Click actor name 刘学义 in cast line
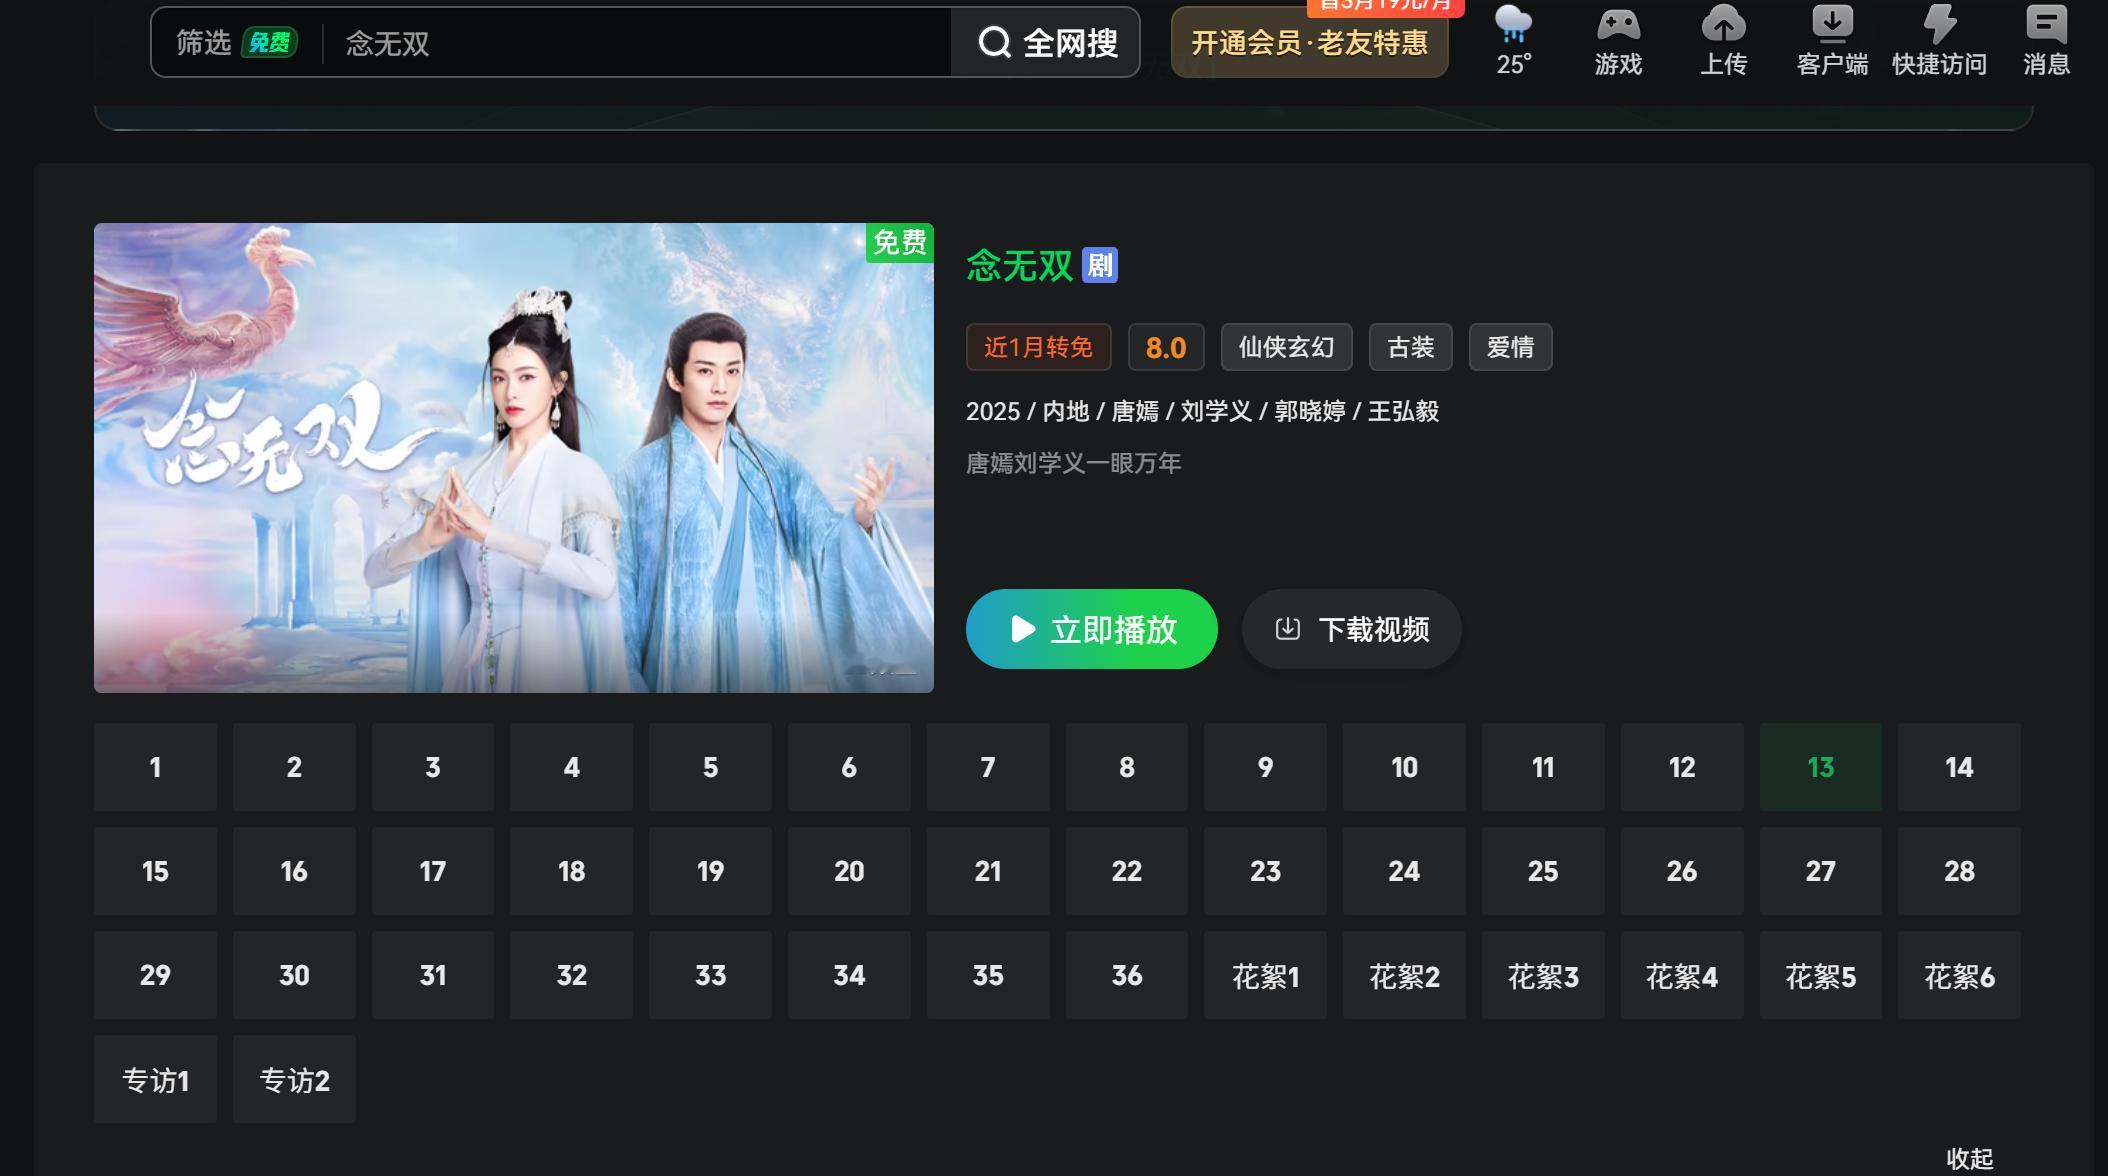 [x=1216, y=412]
